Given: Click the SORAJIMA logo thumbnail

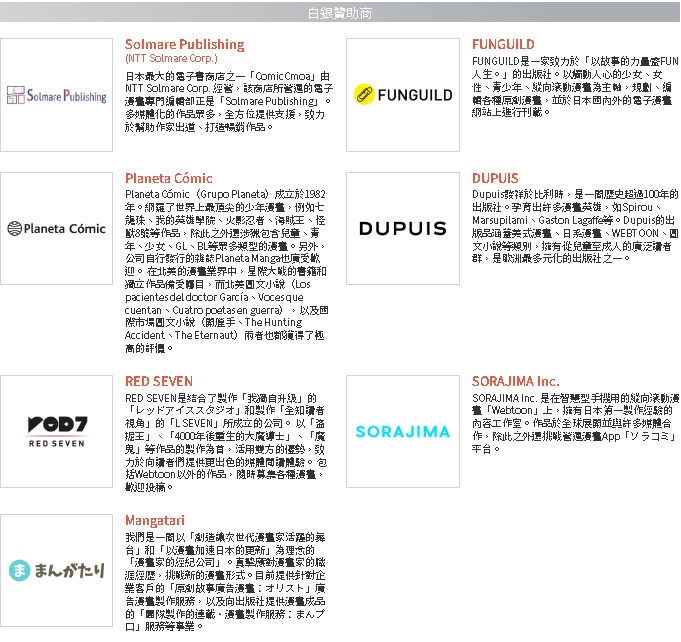Looking at the screenshot, I should (403, 431).
